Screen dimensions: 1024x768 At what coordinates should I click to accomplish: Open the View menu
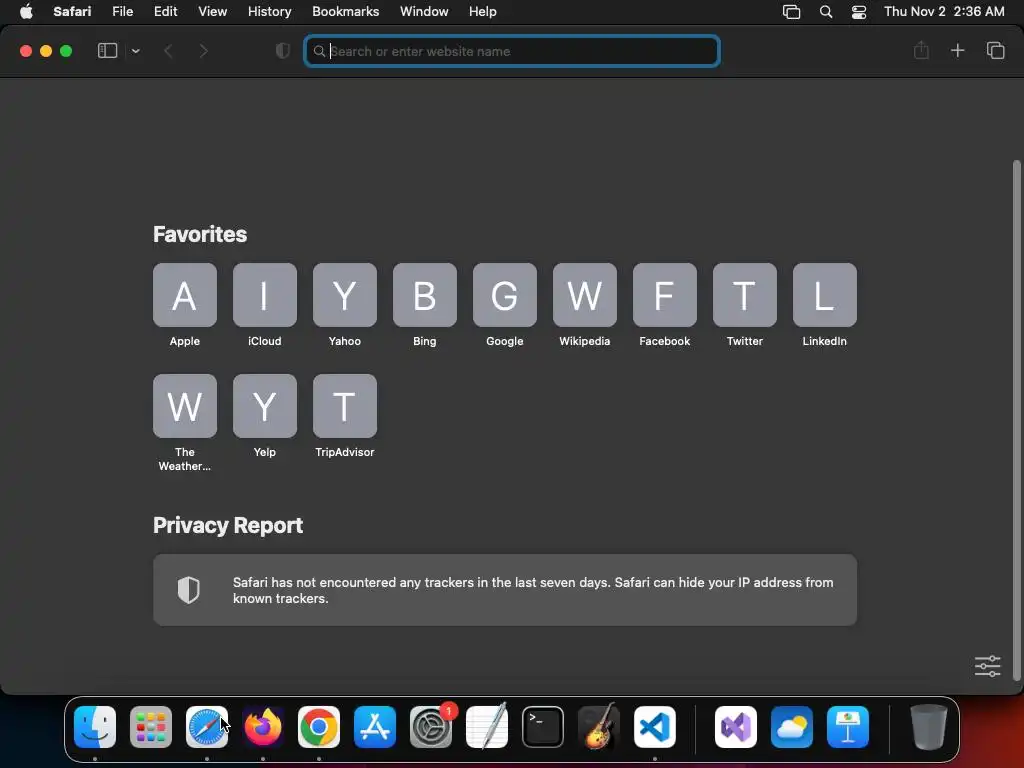(212, 12)
